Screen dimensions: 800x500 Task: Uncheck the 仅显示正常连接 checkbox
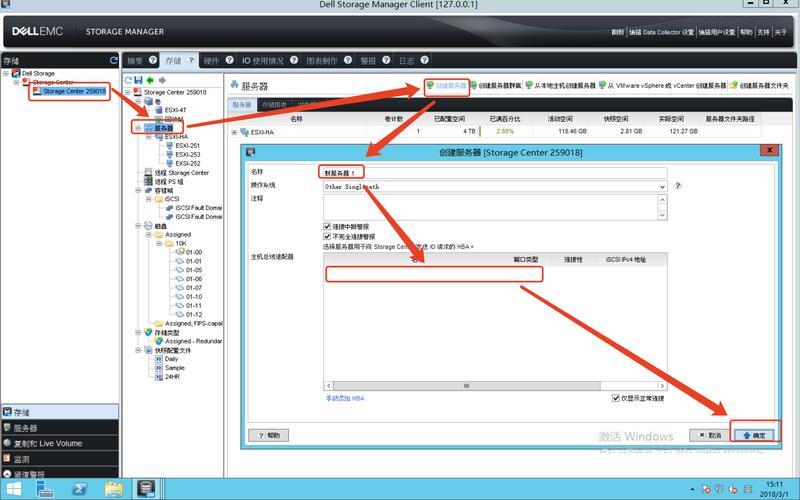tap(616, 398)
